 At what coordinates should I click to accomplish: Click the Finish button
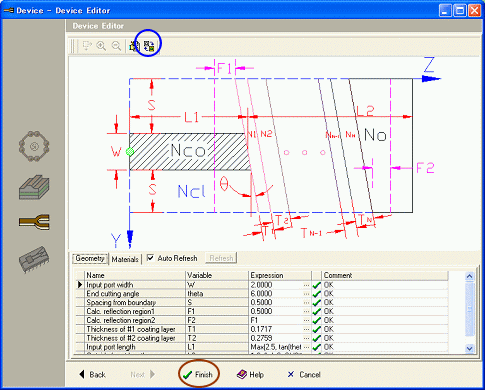coord(198,374)
